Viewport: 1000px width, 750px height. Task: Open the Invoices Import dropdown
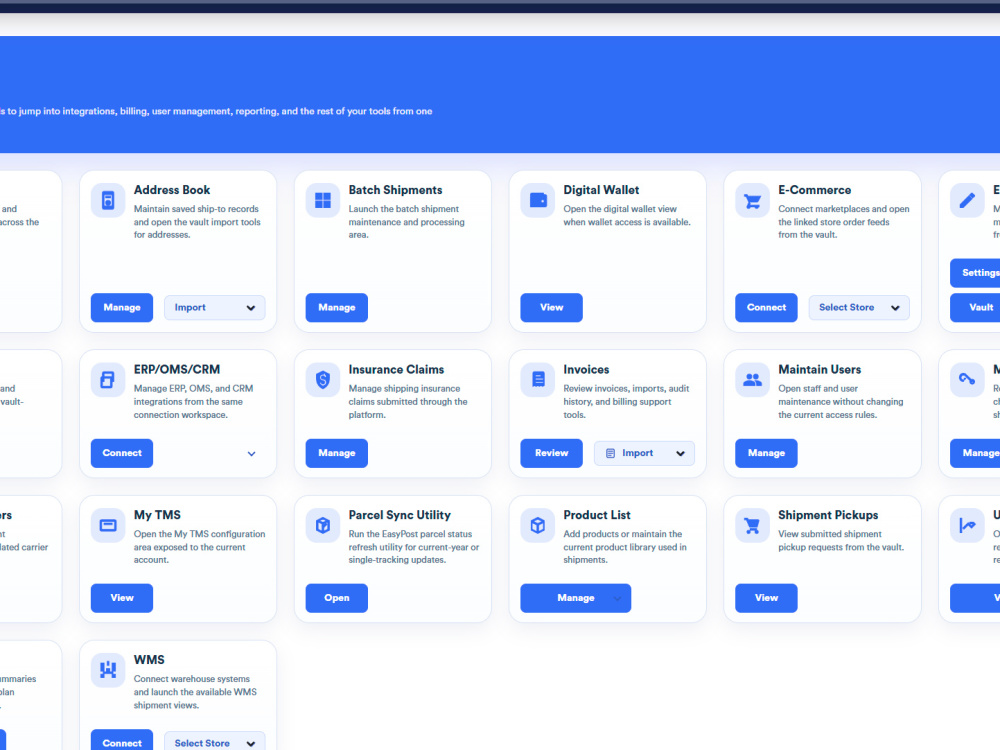click(x=644, y=453)
